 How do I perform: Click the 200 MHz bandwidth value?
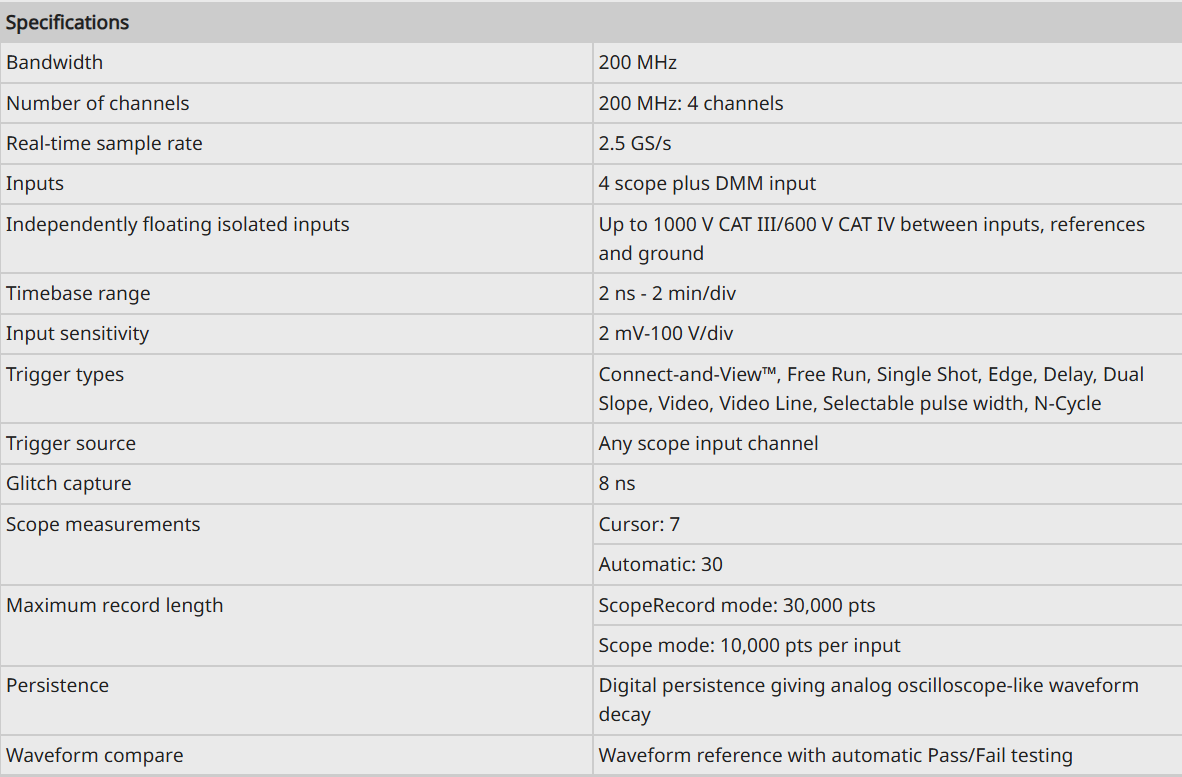[x=638, y=63]
